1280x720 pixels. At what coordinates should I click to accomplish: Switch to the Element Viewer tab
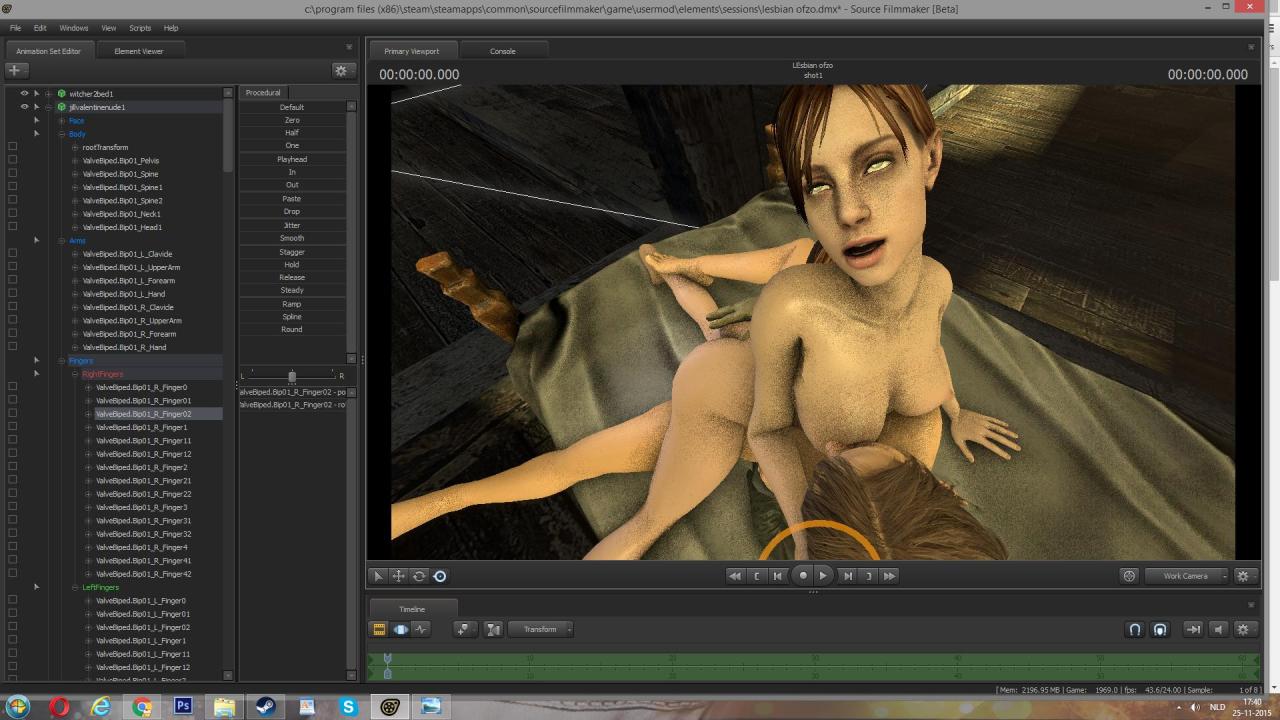[x=139, y=51]
